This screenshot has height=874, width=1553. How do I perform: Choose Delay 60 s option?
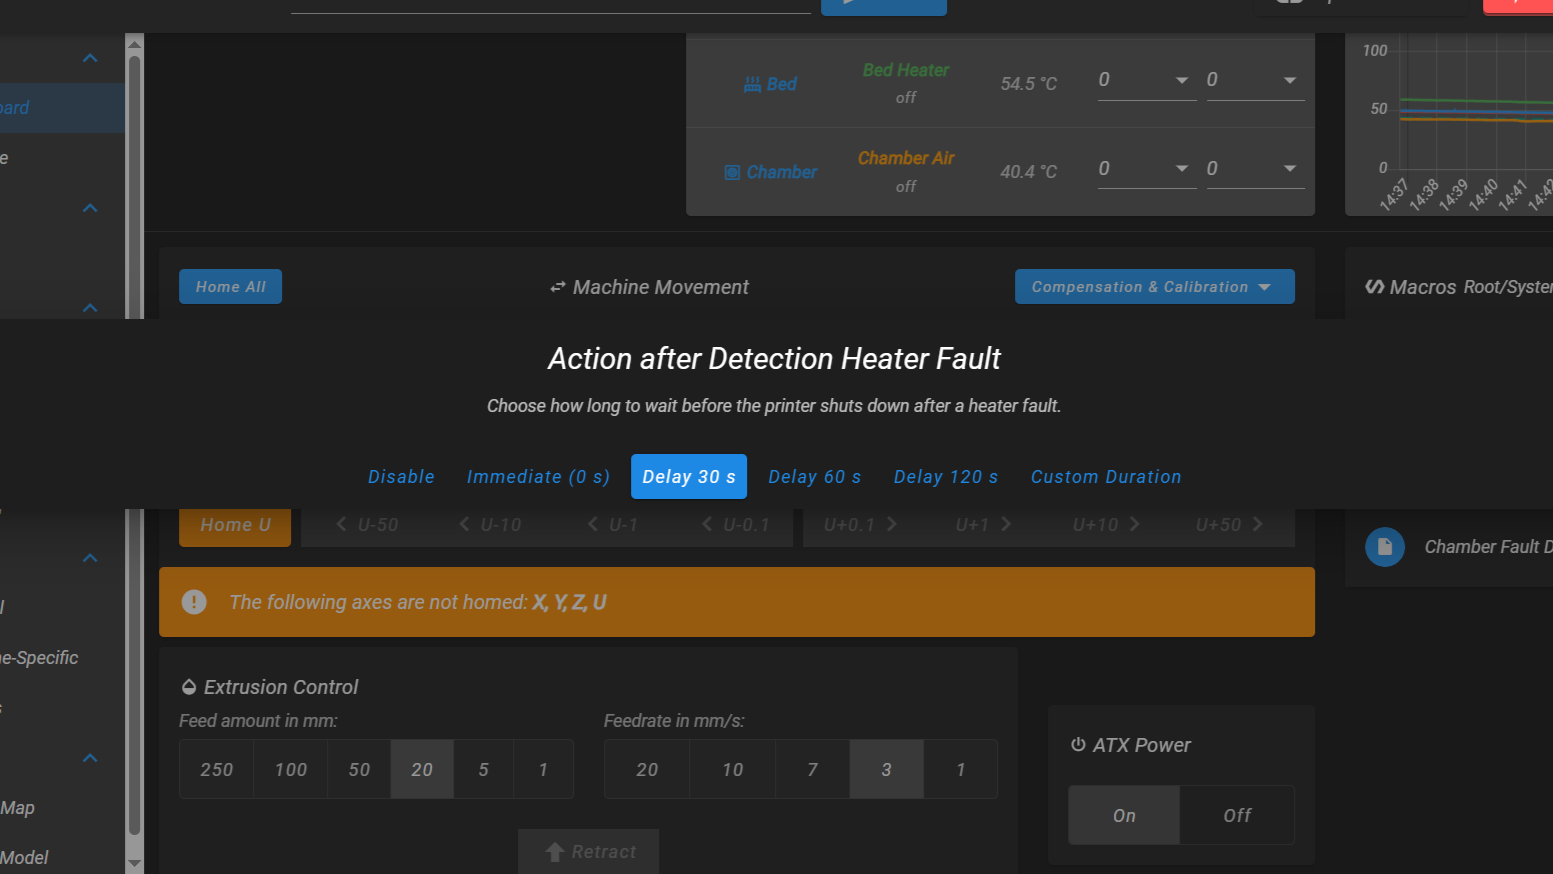pyautogui.click(x=814, y=477)
